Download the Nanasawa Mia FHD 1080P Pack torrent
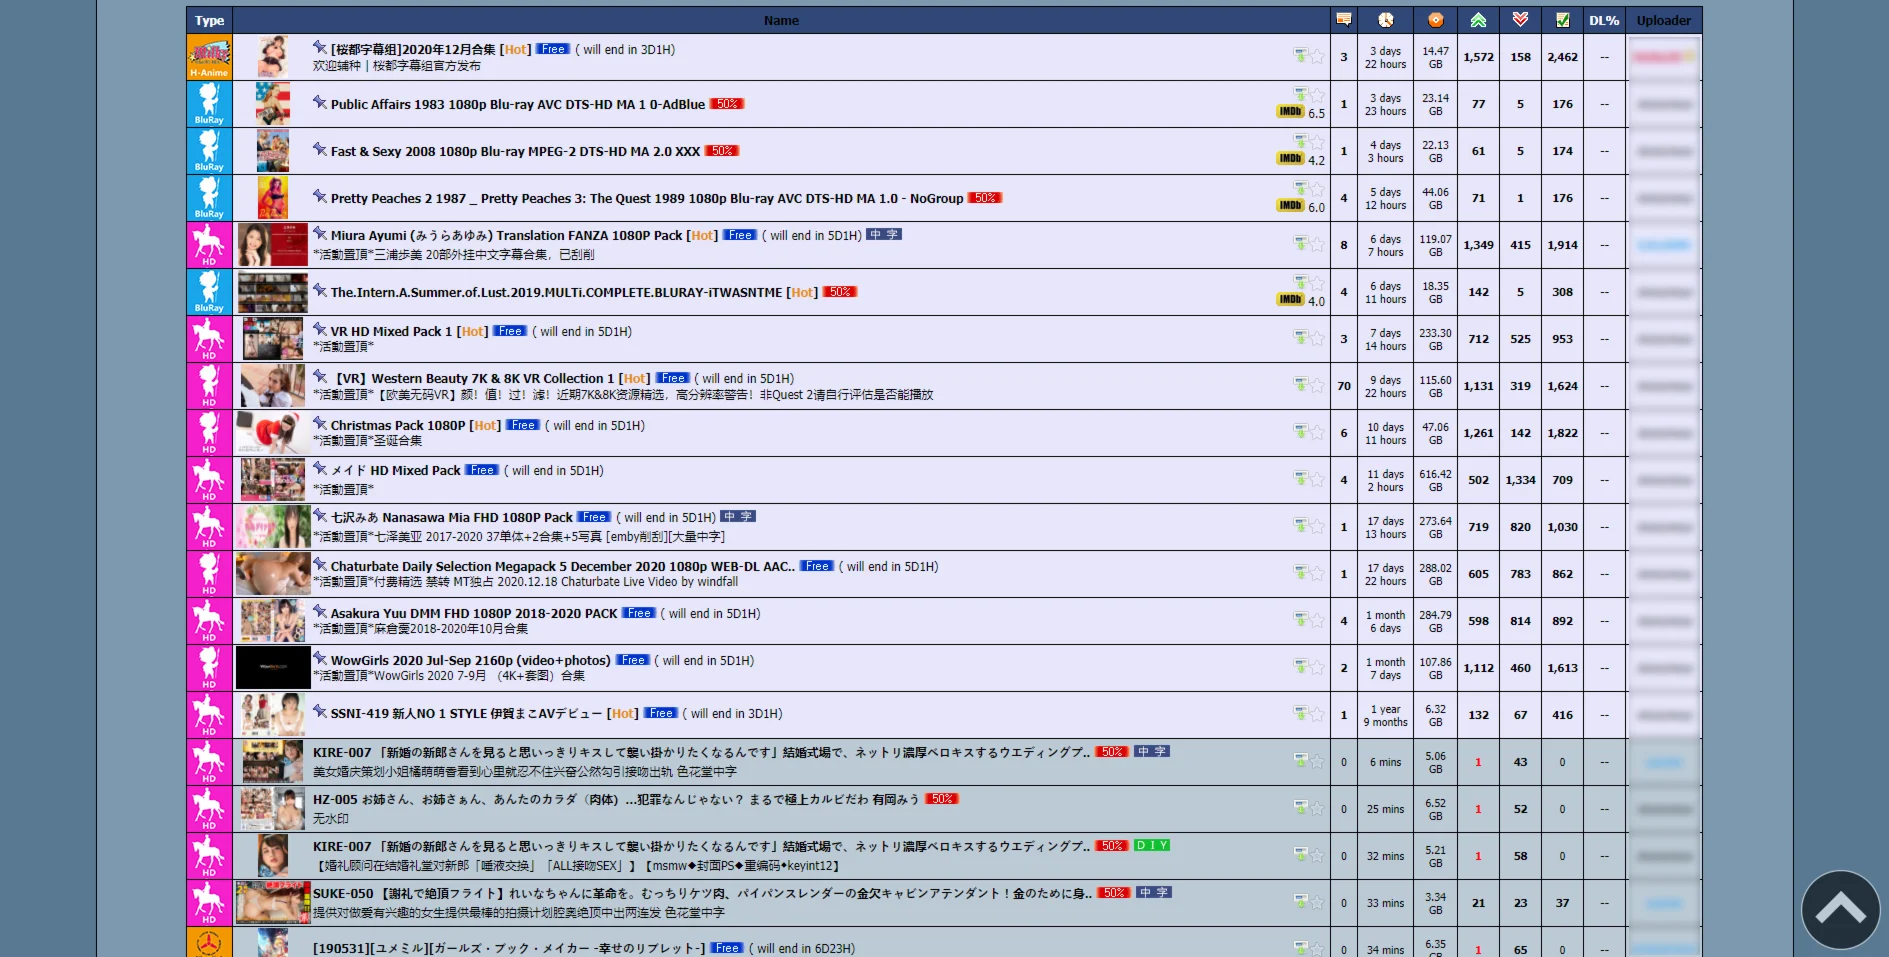This screenshot has height=957, width=1889. click(1300, 526)
